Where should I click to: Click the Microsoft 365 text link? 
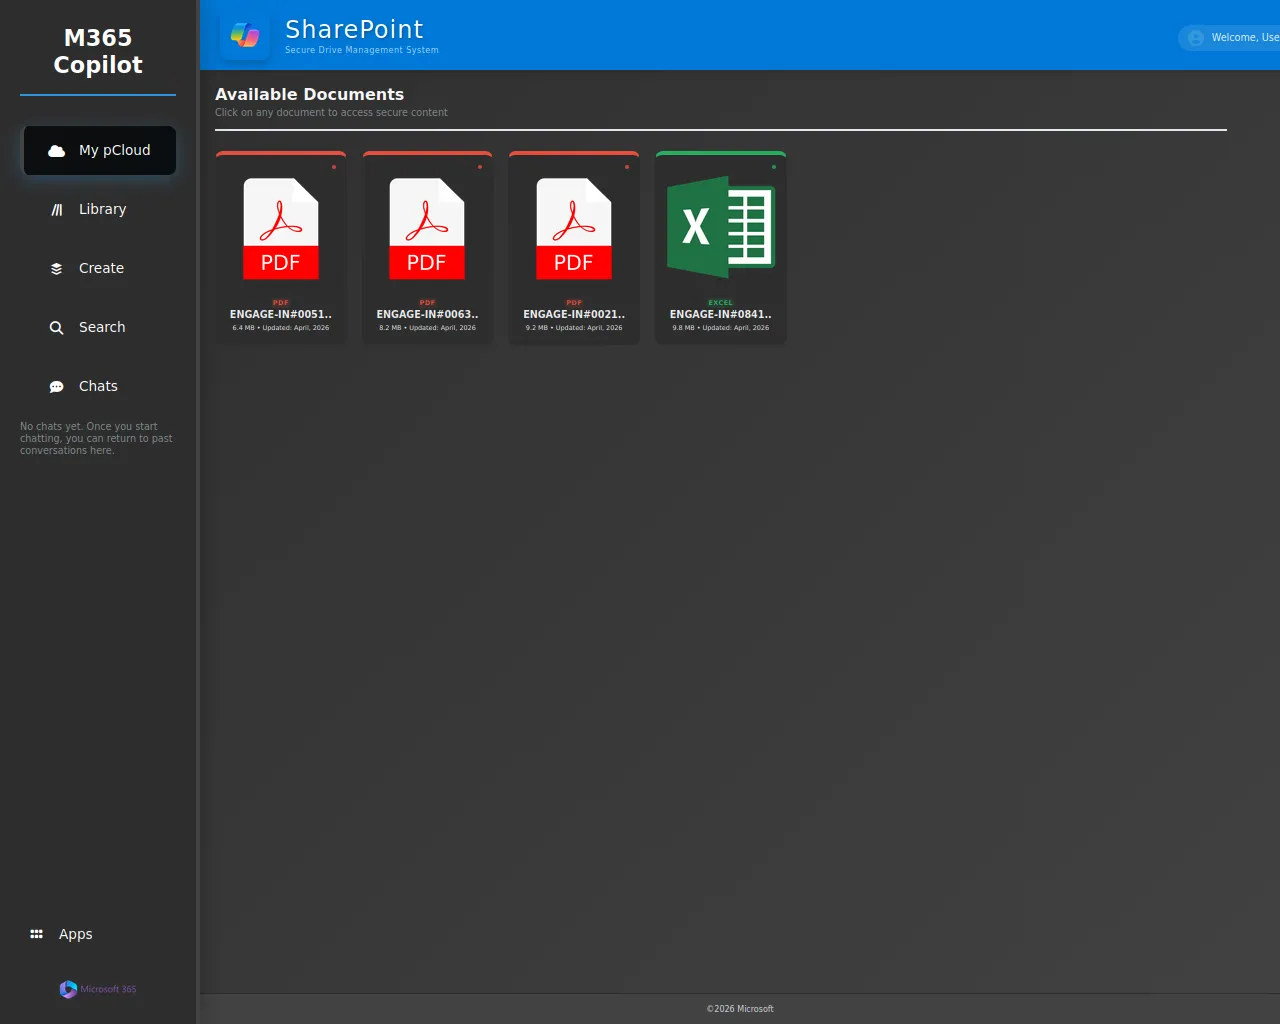click(108, 989)
